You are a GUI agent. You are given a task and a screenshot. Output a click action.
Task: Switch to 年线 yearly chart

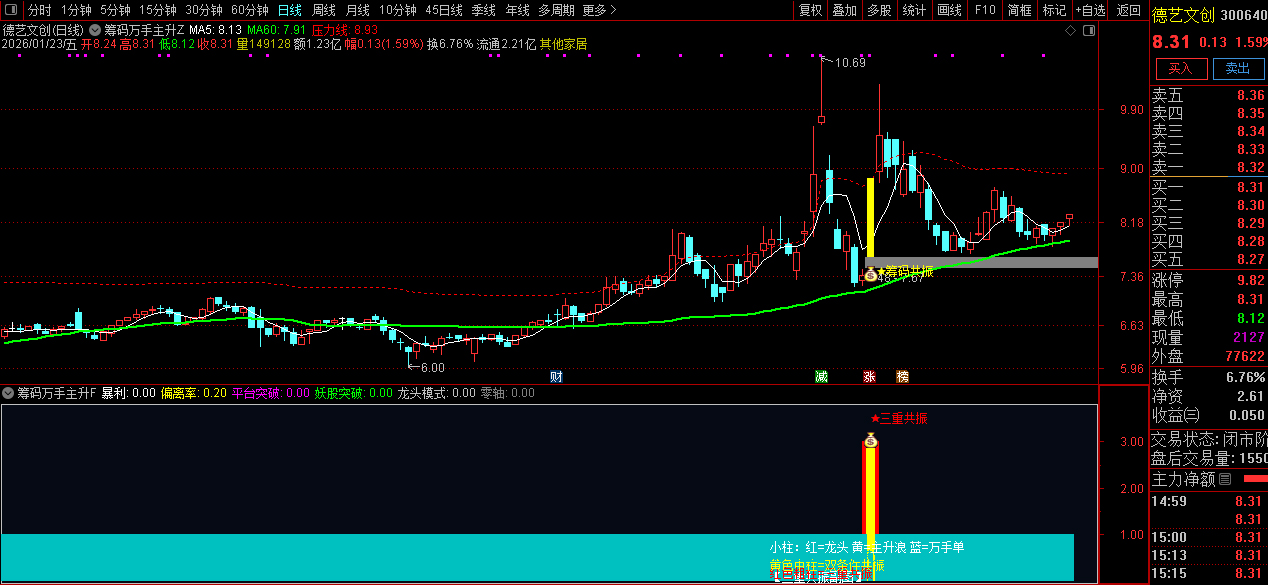518,10
